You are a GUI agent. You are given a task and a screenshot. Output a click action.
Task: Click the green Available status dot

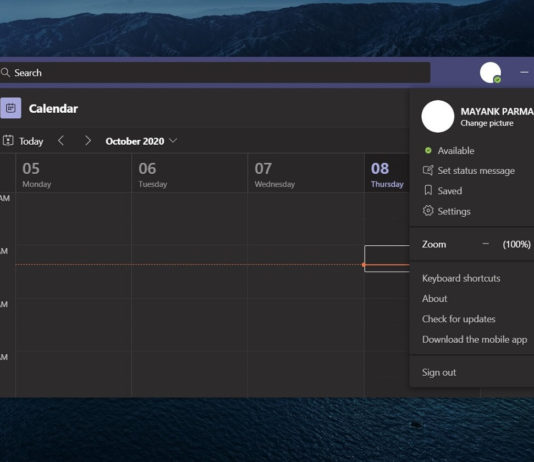tap(428, 150)
